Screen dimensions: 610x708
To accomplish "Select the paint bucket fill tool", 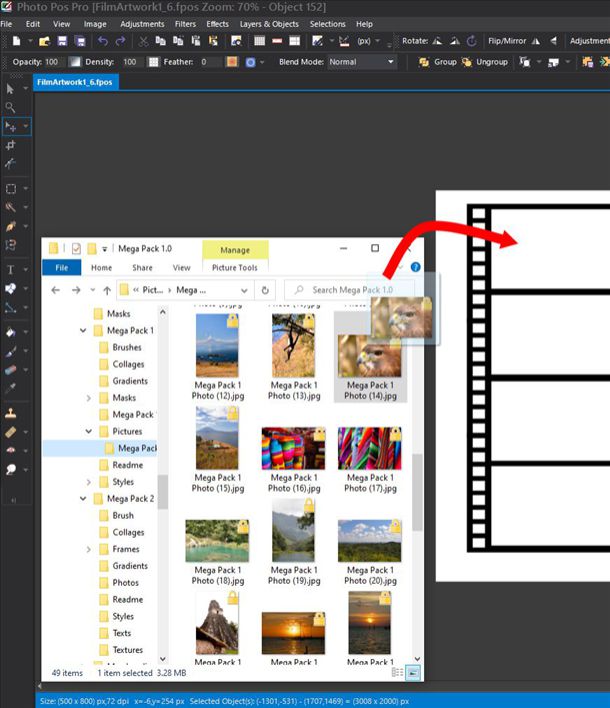I will tap(10, 332).
